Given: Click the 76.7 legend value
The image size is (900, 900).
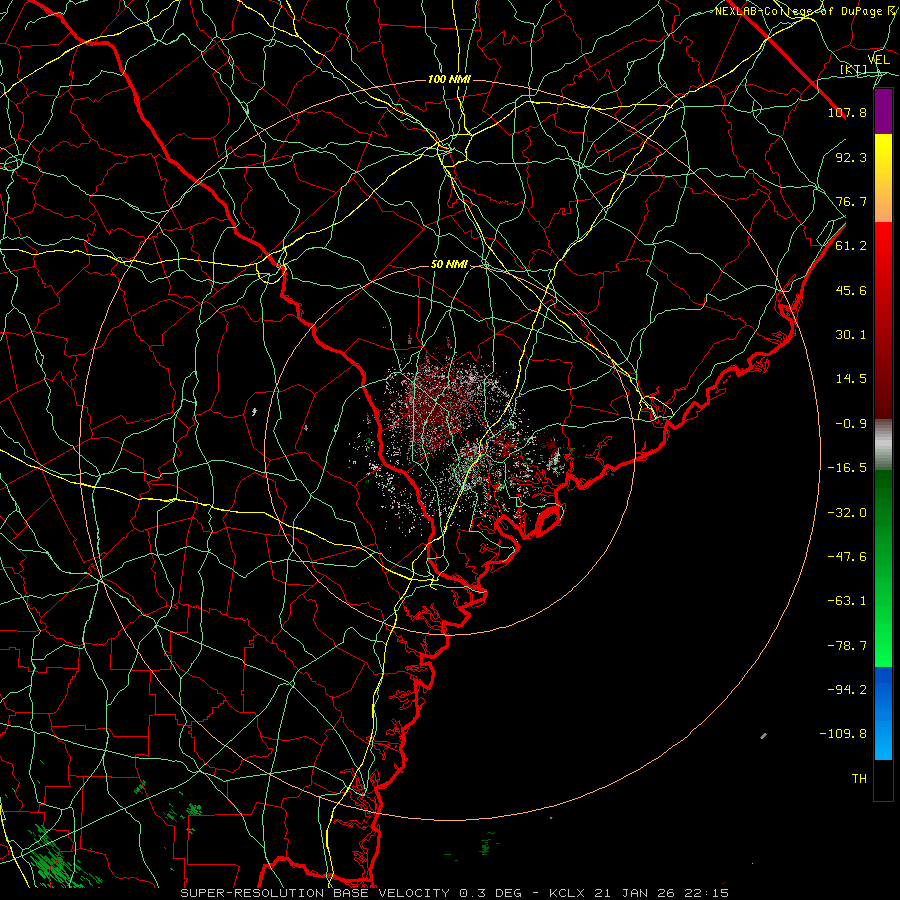Looking at the screenshot, I should tap(851, 201).
